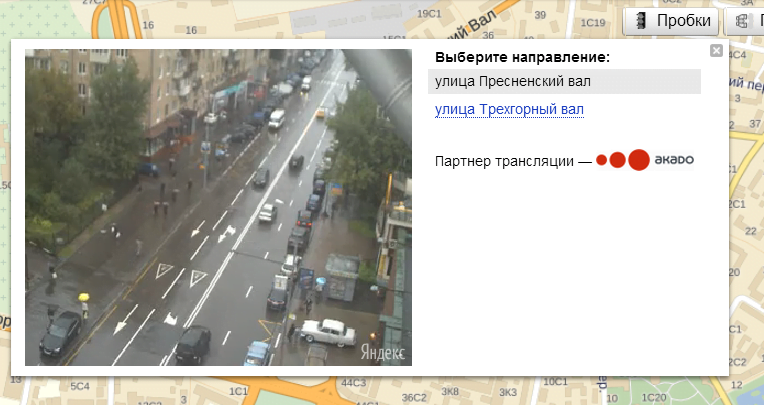764x406 pixels.
Task: Close the webcam popup window
Action: click(715, 50)
